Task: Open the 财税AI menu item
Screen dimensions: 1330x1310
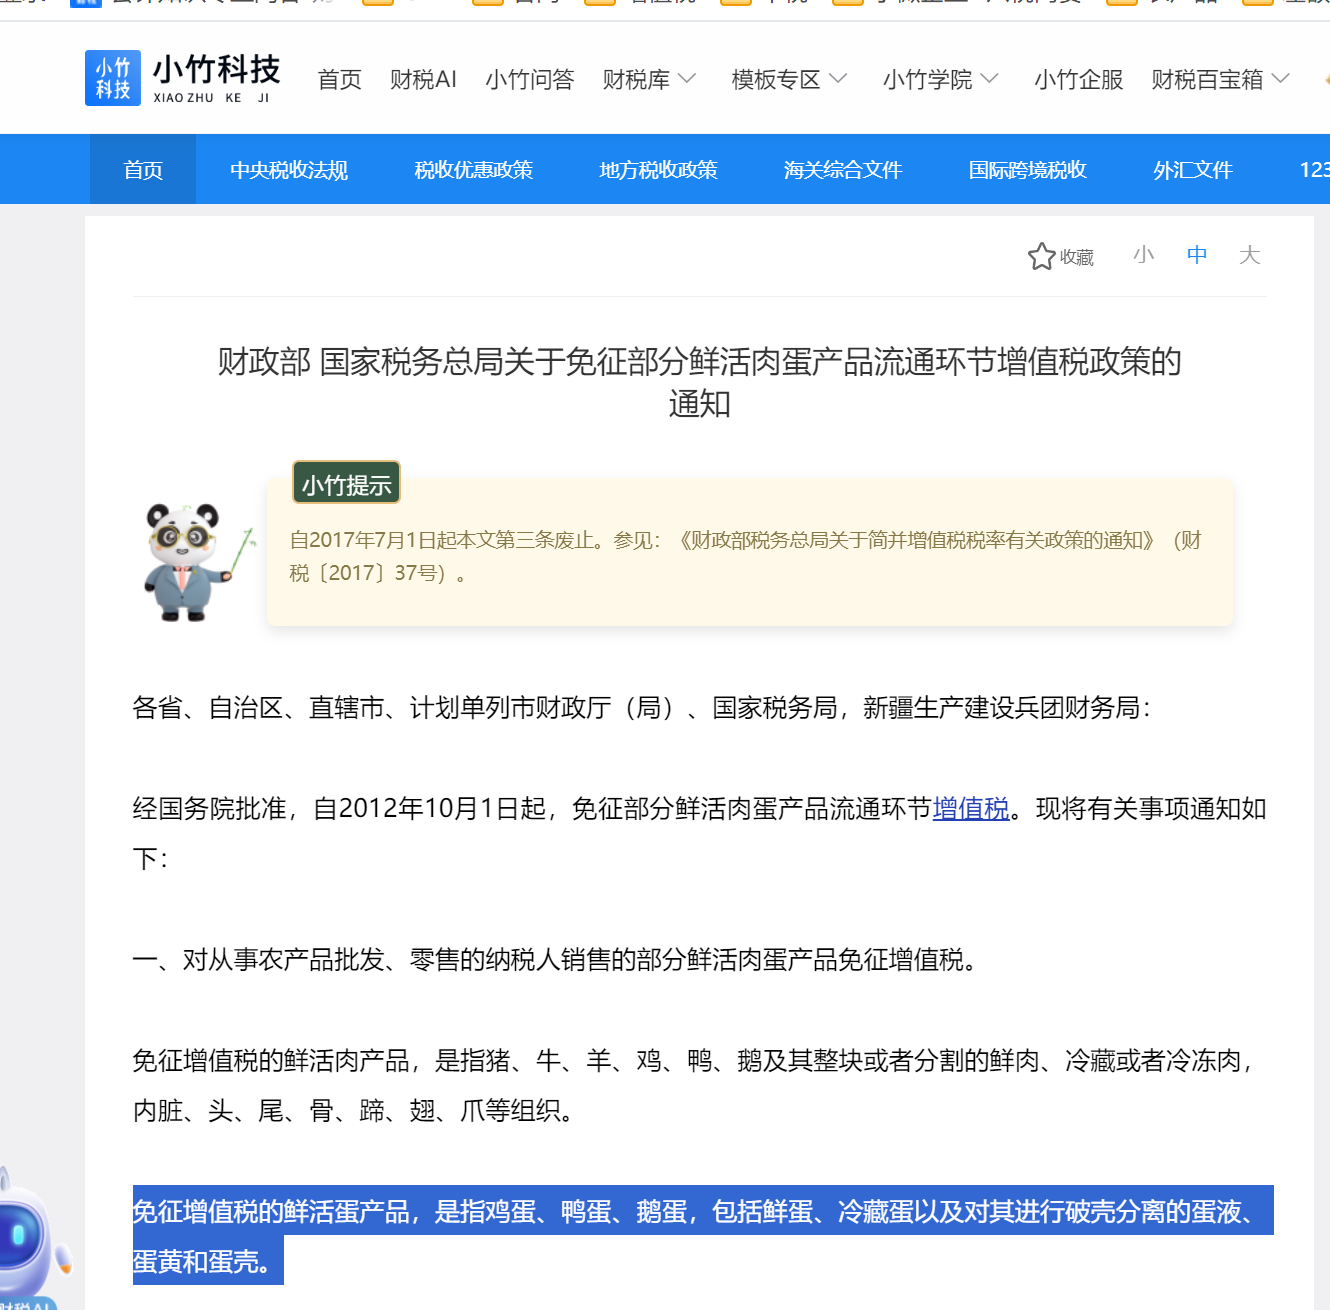Action: click(x=423, y=79)
